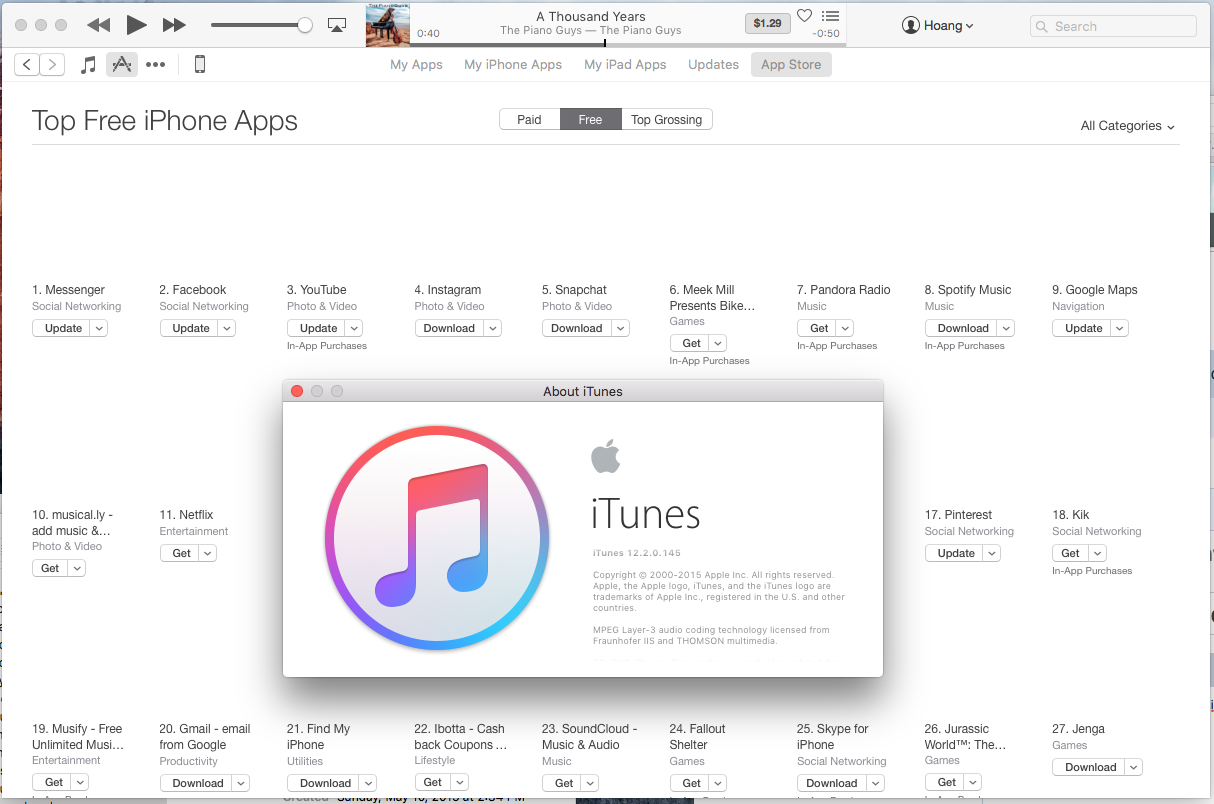Expand the Snapchat Download arrow menu

pyautogui.click(x=621, y=328)
